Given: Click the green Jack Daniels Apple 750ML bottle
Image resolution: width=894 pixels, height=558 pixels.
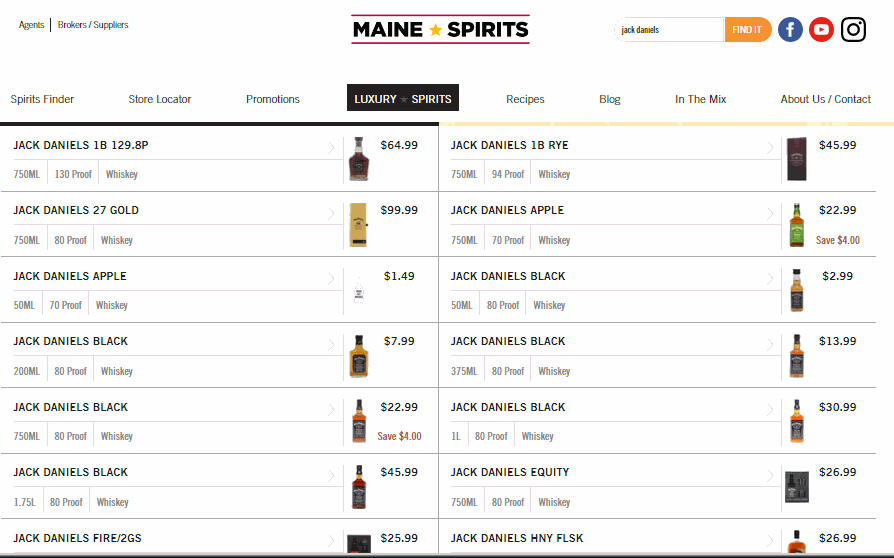Looking at the screenshot, I should pos(797,225).
